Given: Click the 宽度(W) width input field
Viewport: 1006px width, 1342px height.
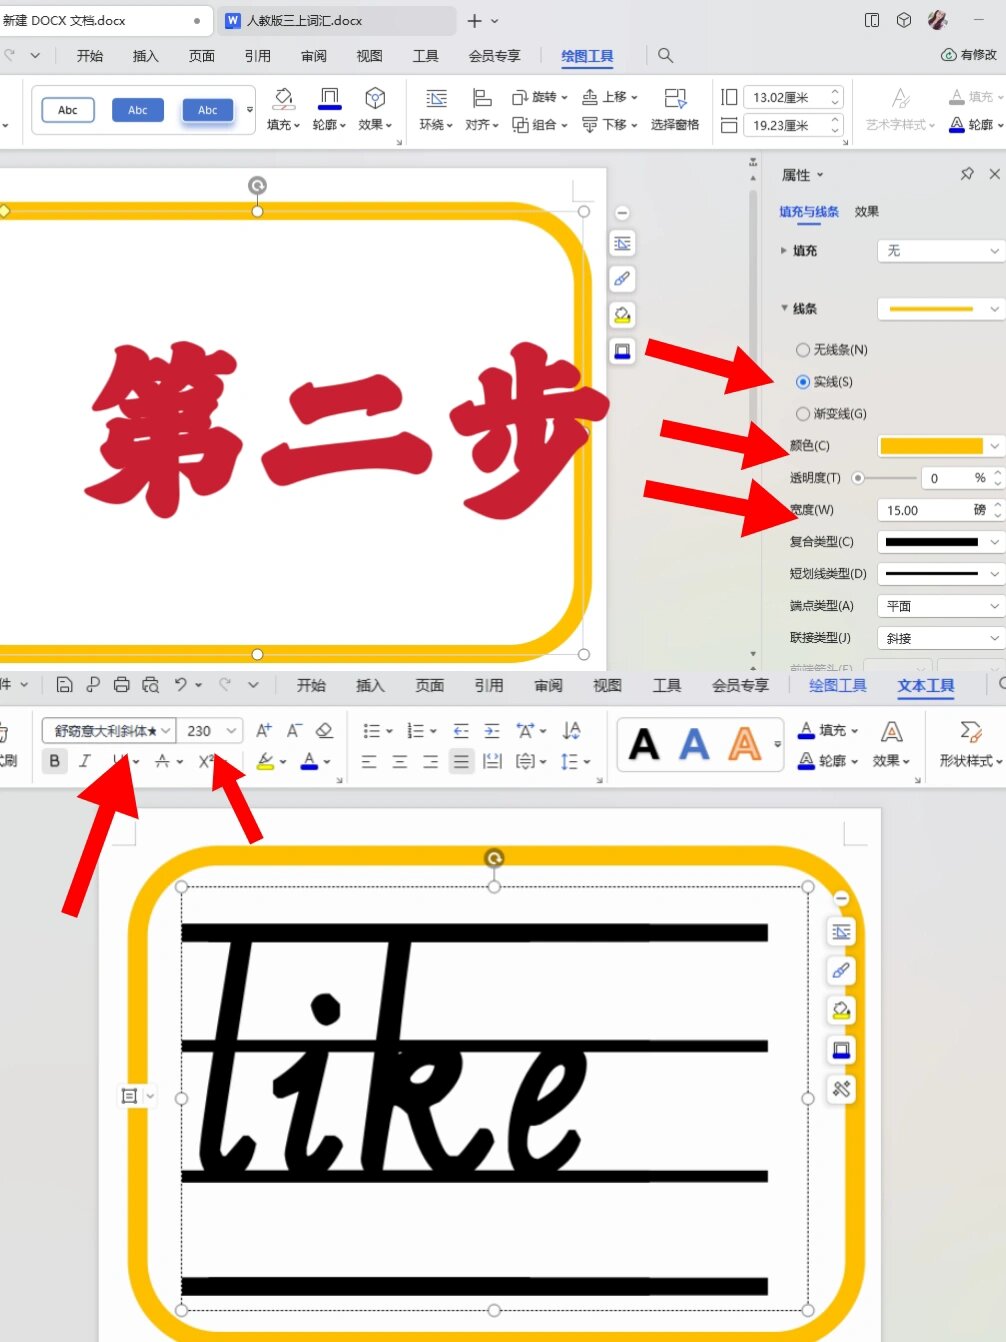Looking at the screenshot, I should pos(925,510).
